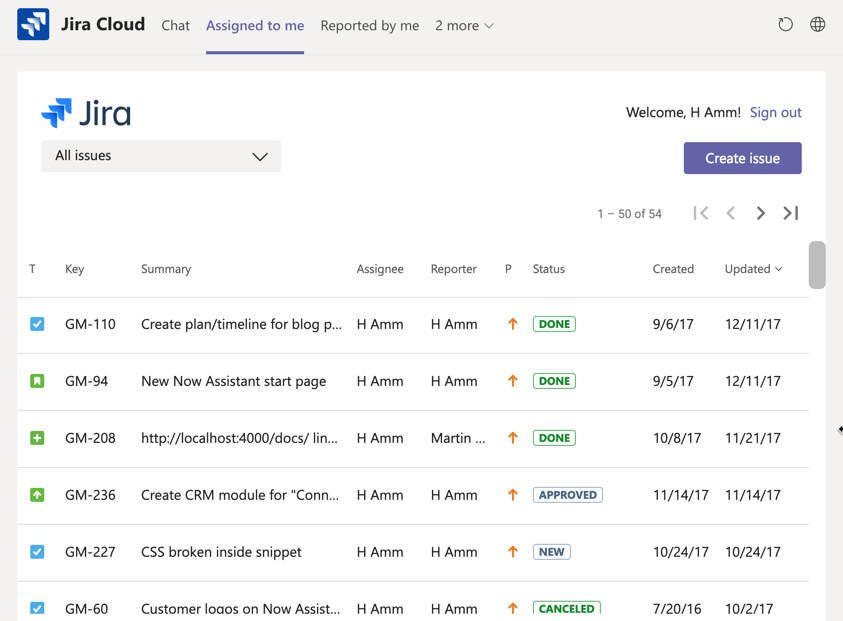The height and width of the screenshot is (621, 843).
Task: Click created date 10/8/17
Action: pyautogui.click(x=677, y=438)
